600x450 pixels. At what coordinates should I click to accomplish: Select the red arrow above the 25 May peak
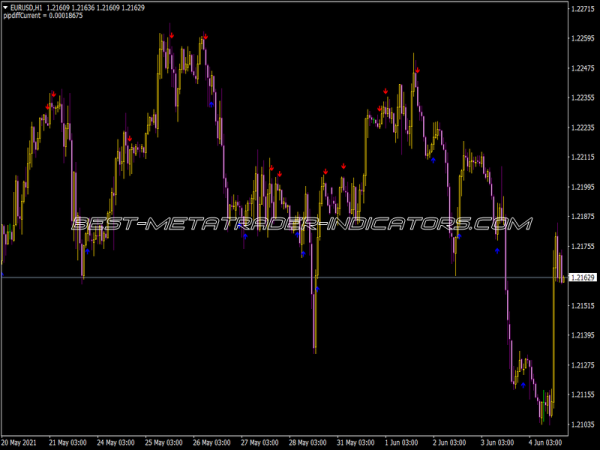coord(171,35)
